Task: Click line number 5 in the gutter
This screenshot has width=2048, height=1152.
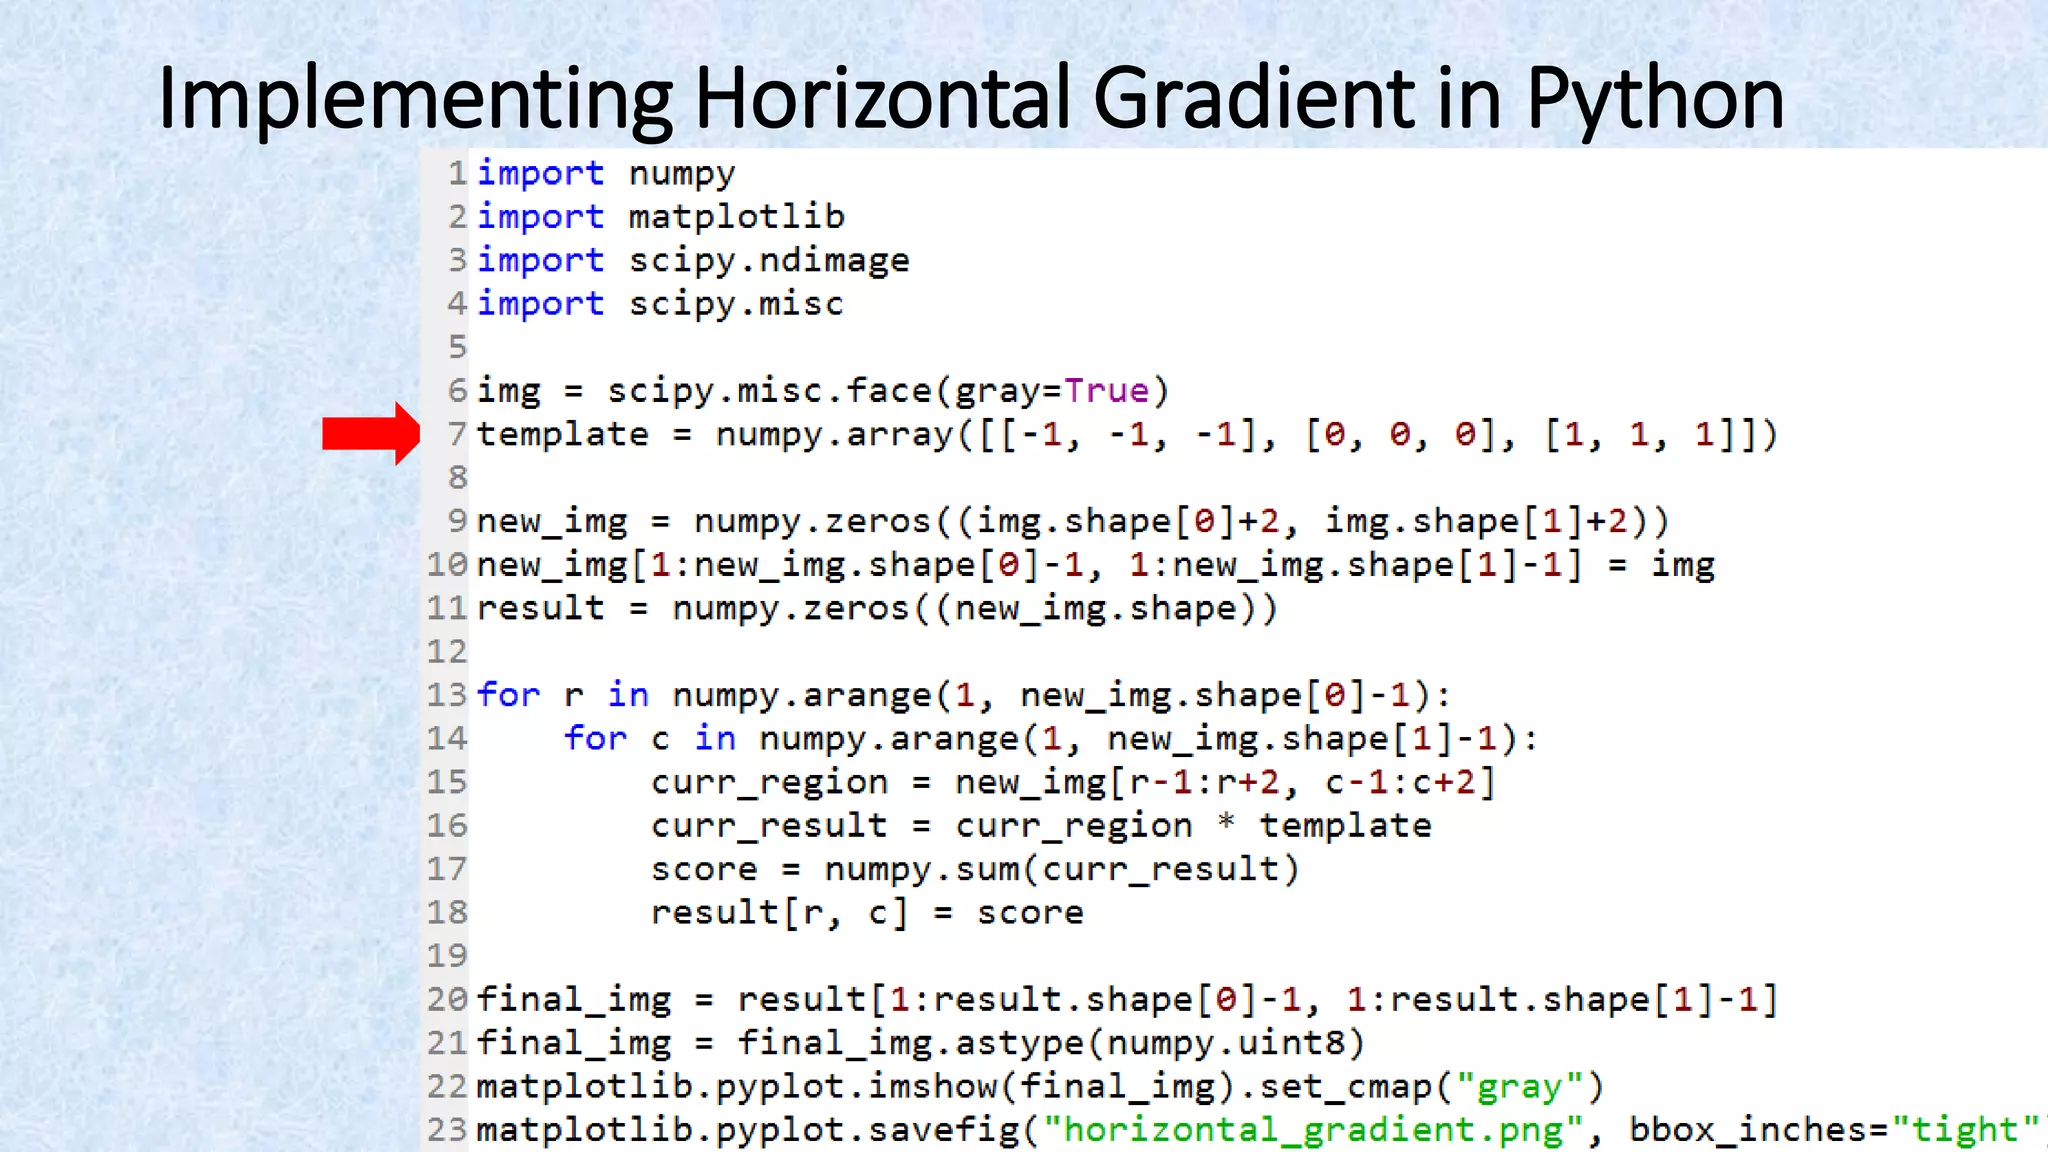Action: [458, 347]
